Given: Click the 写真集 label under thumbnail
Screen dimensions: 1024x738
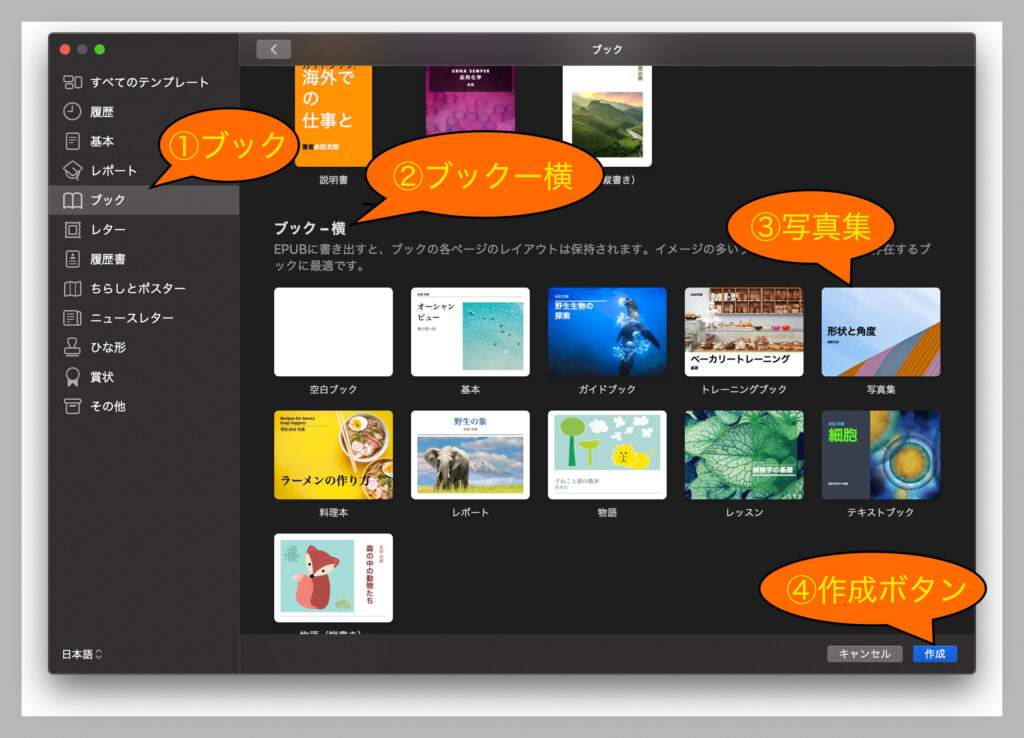Looking at the screenshot, I should (x=881, y=389).
